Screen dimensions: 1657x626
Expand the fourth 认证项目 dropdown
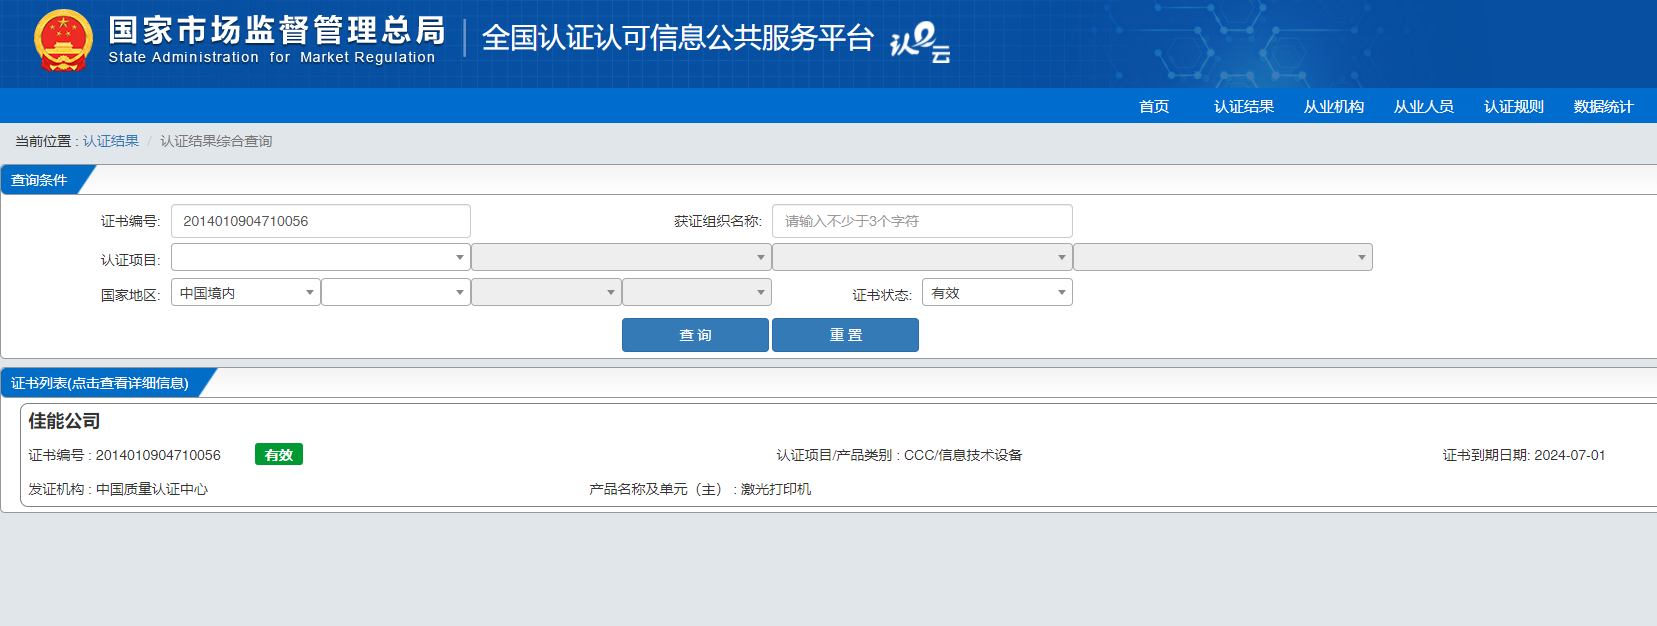click(1223, 257)
